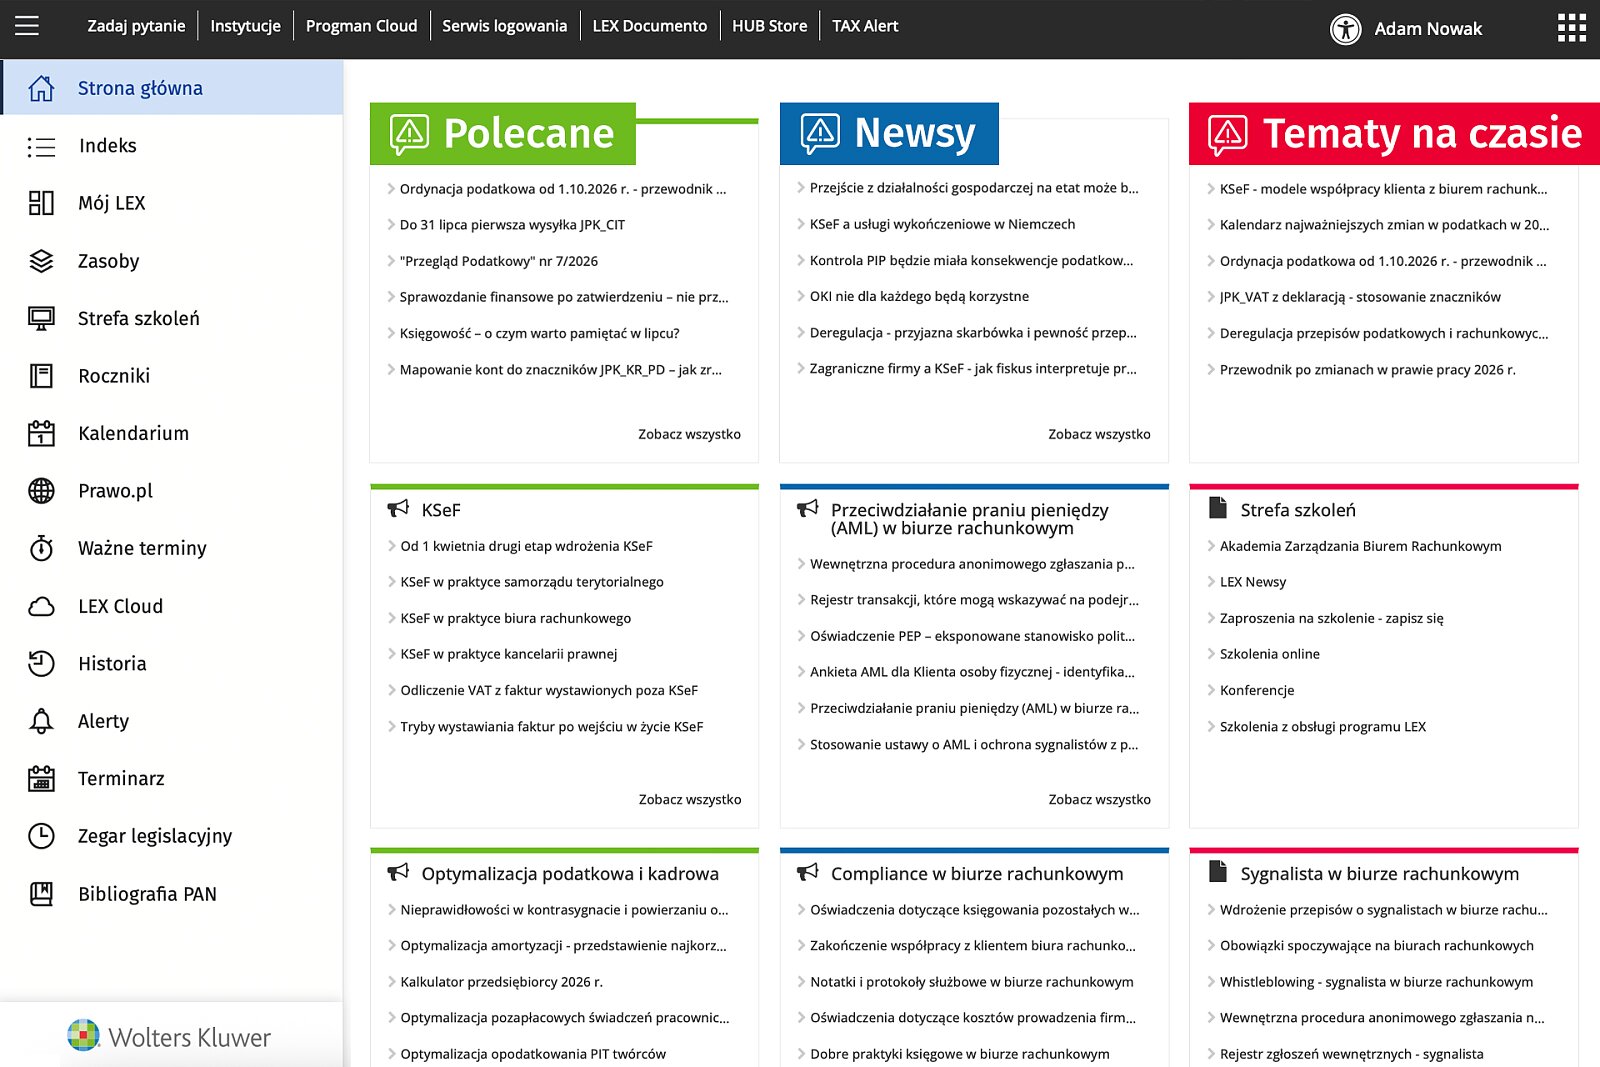The image size is (1600, 1067).
Task: Open the Konferencje link
Action: coord(1257,690)
